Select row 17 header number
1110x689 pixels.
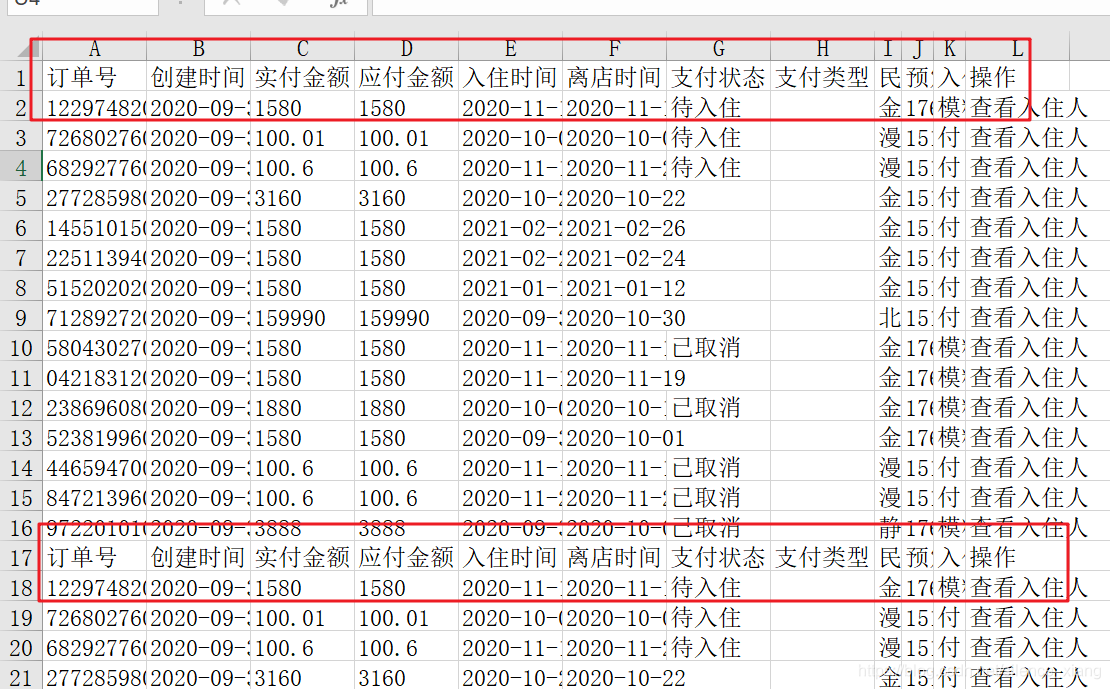click(22, 558)
